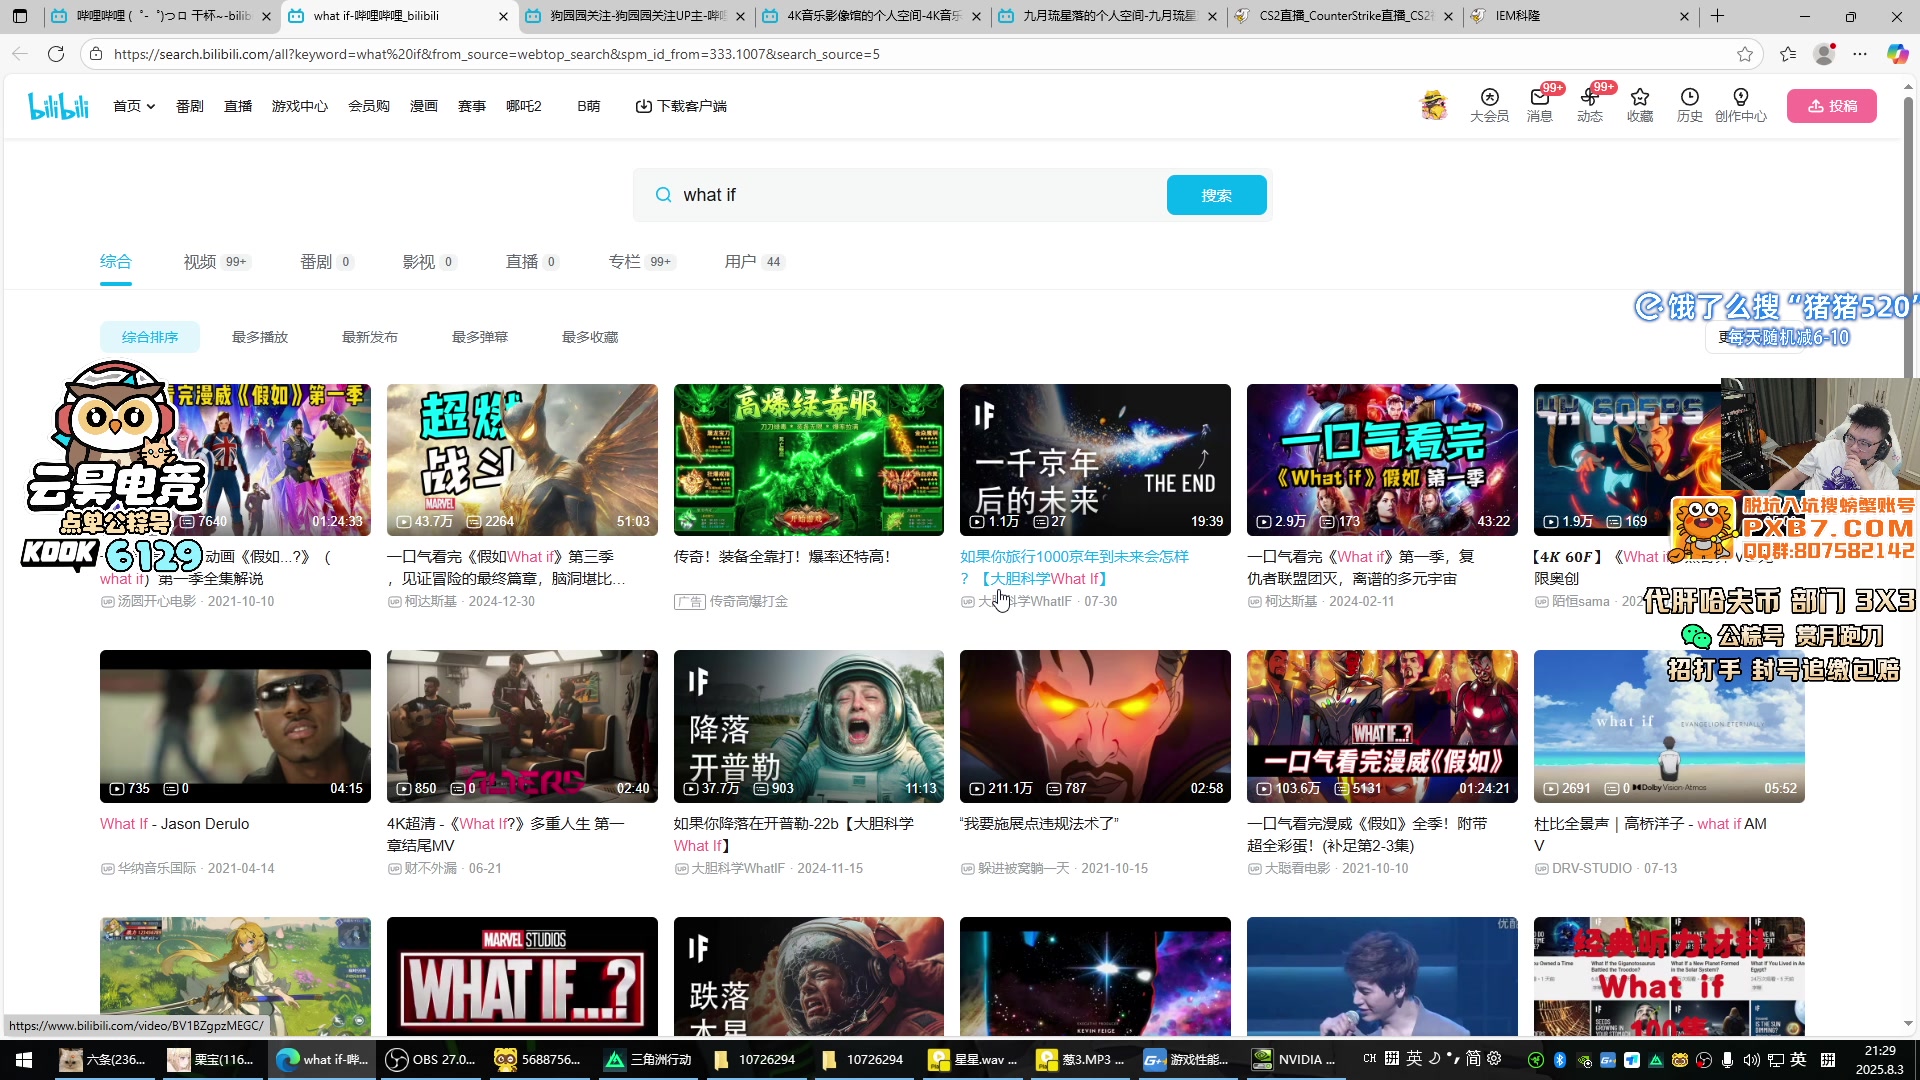Open Windows Start menu
The width and height of the screenshot is (1920, 1080).
click(24, 1060)
